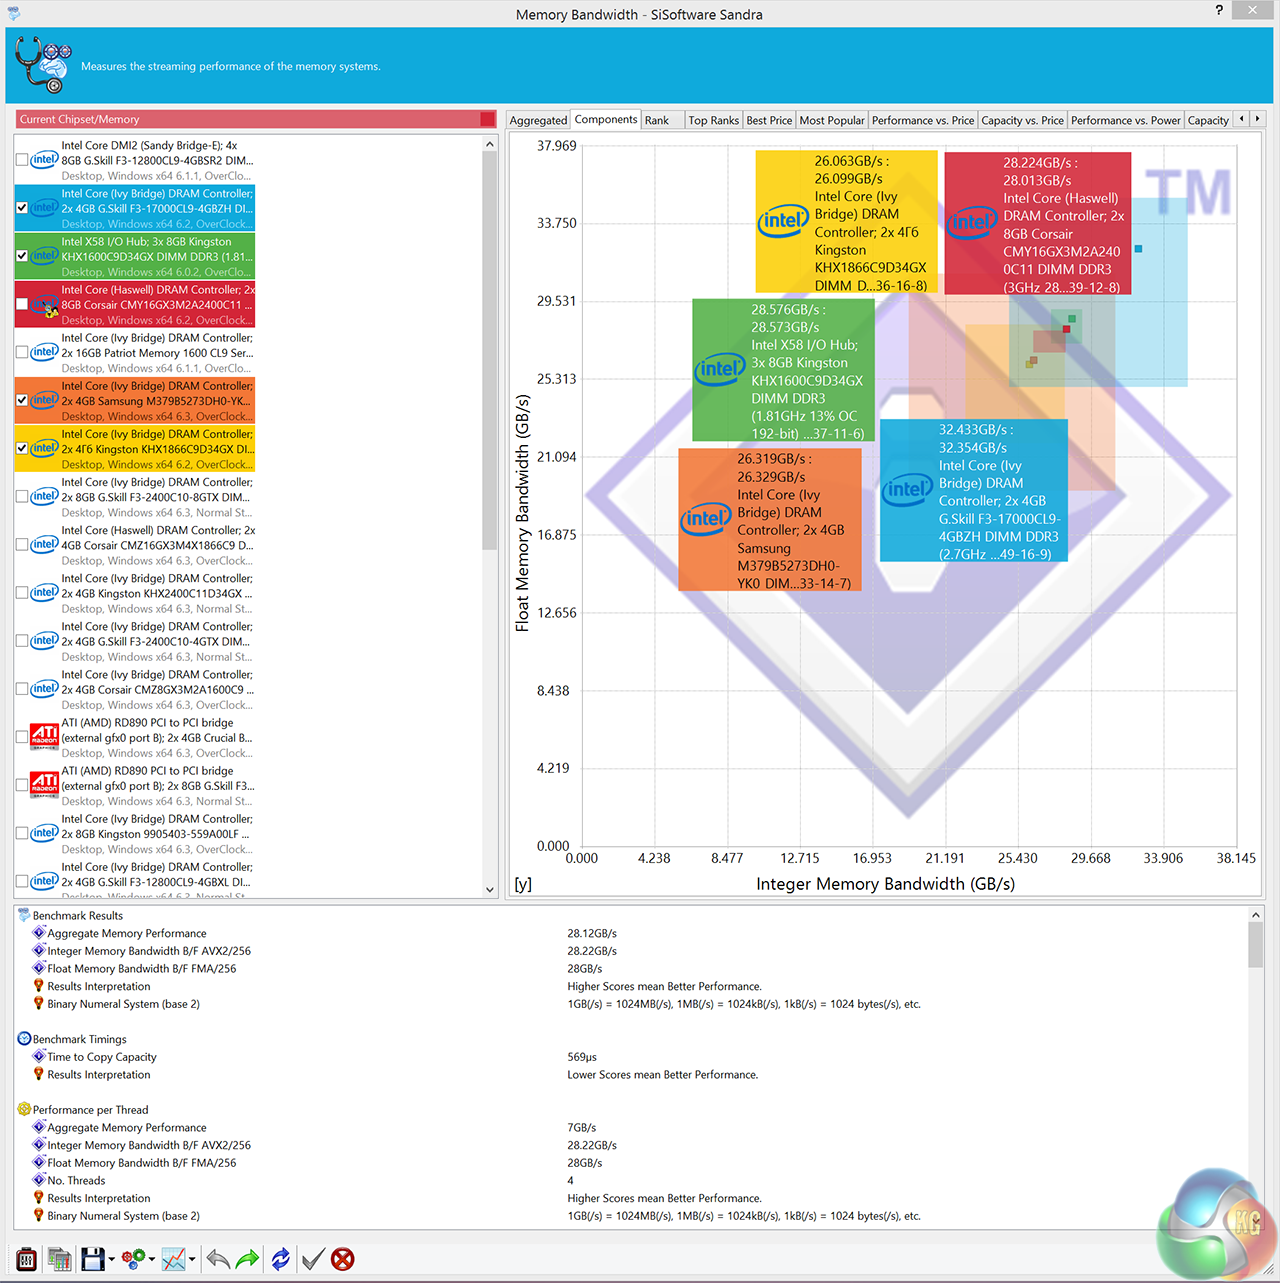Click the copy results chart icon
Screen dimensions: 1280x1283
coord(59,1259)
